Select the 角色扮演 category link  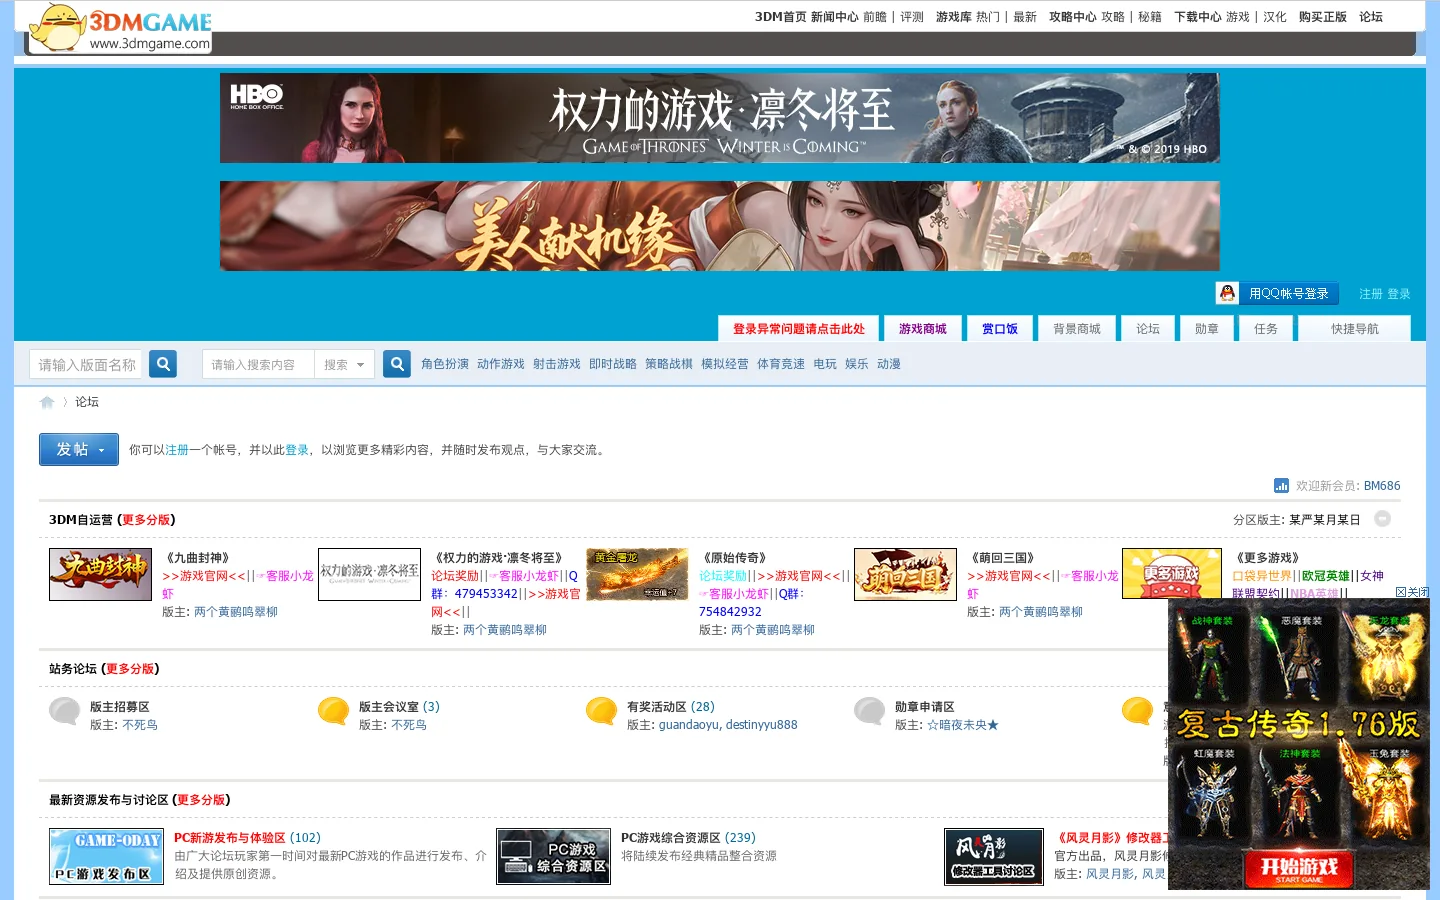(445, 364)
